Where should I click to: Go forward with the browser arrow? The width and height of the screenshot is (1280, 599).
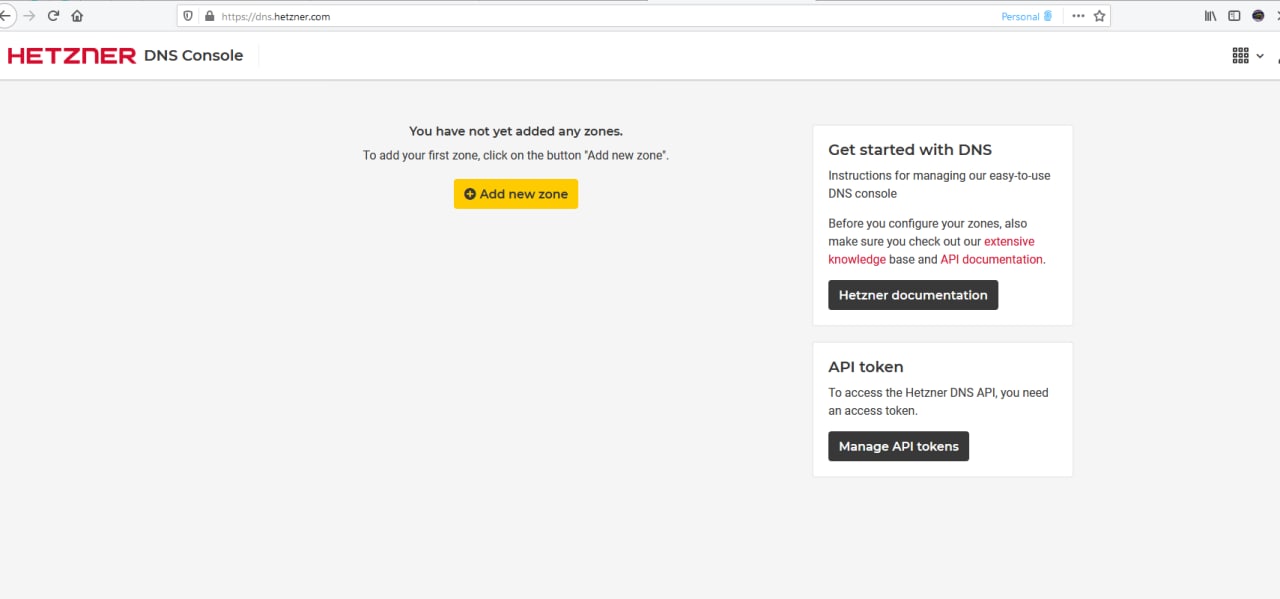click(x=29, y=16)
